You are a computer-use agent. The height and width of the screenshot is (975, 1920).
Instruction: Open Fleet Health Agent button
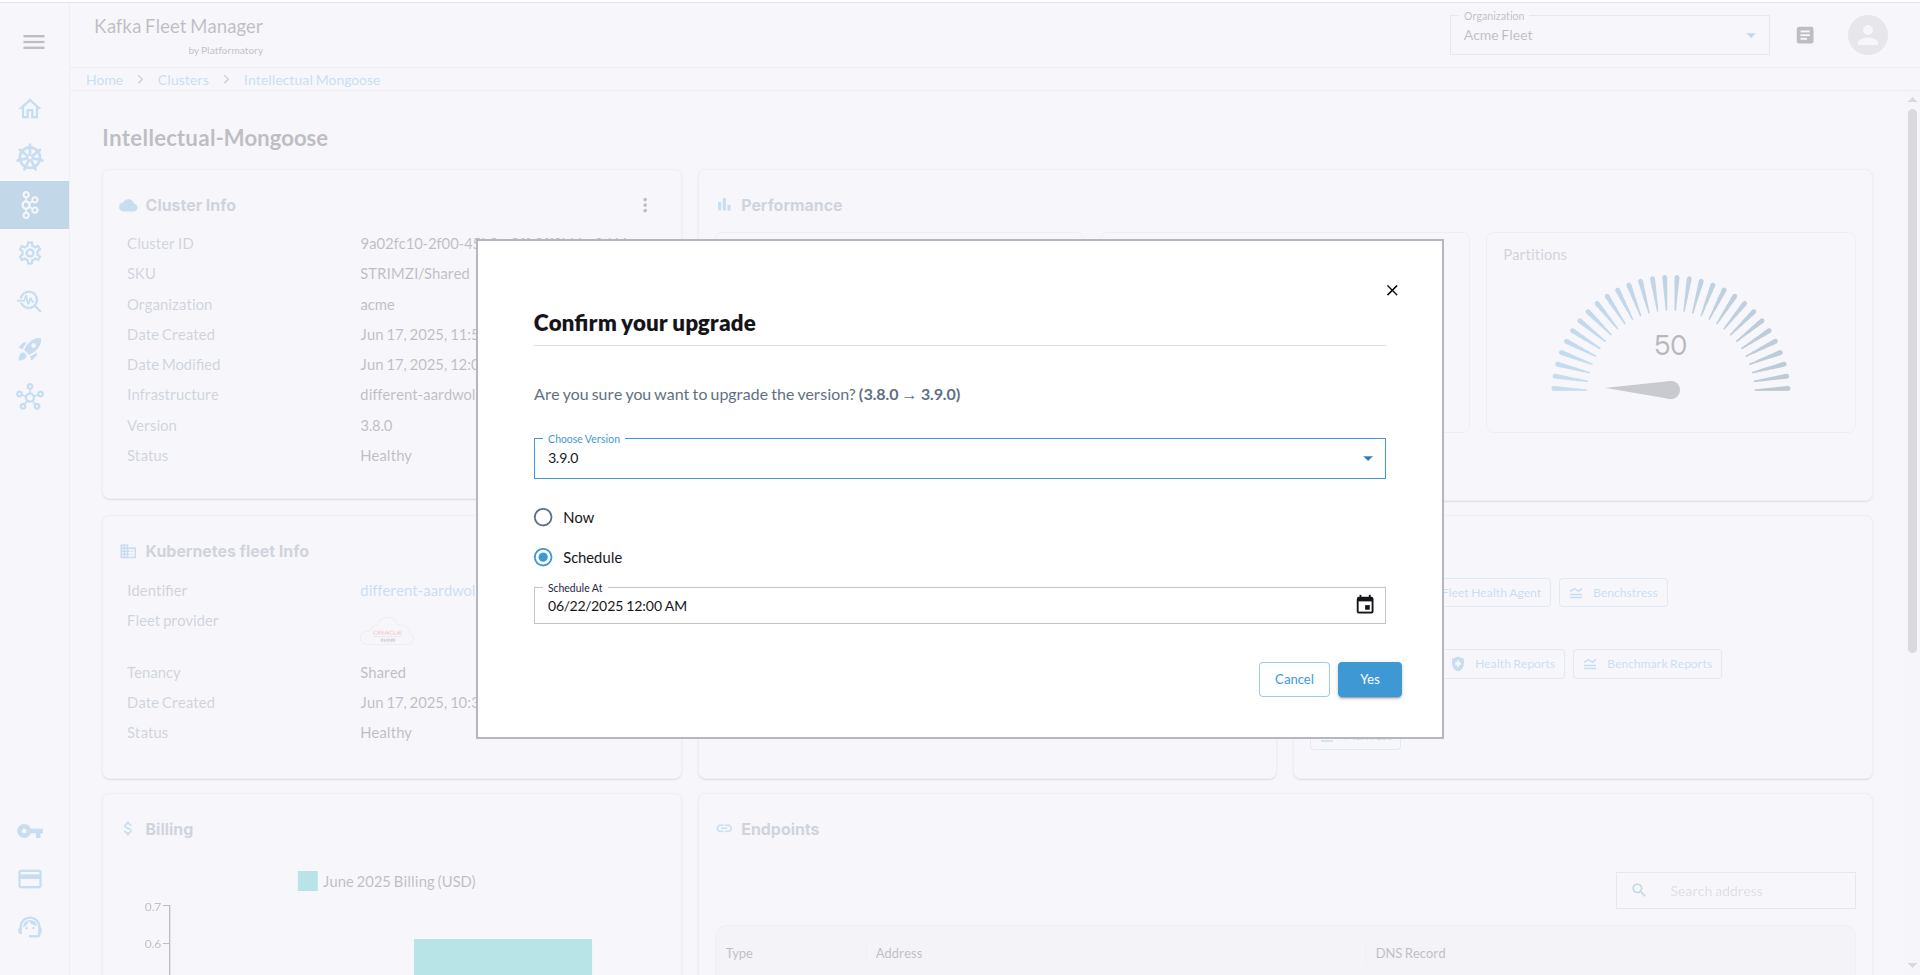coord(1496,593)
